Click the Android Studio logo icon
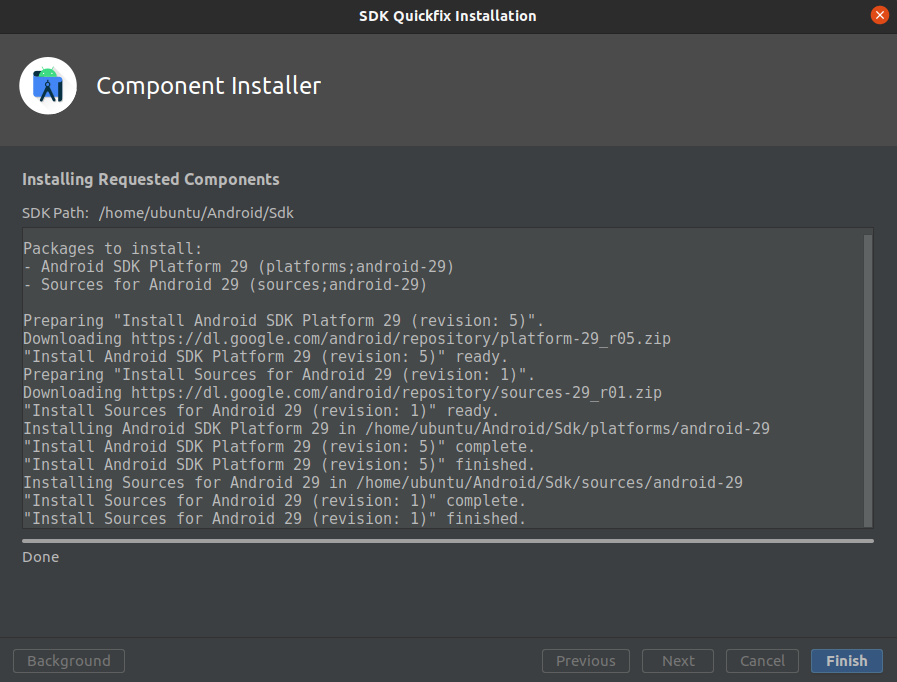The height and width of the screenshot is (682, 897). [x=48, y=86]
